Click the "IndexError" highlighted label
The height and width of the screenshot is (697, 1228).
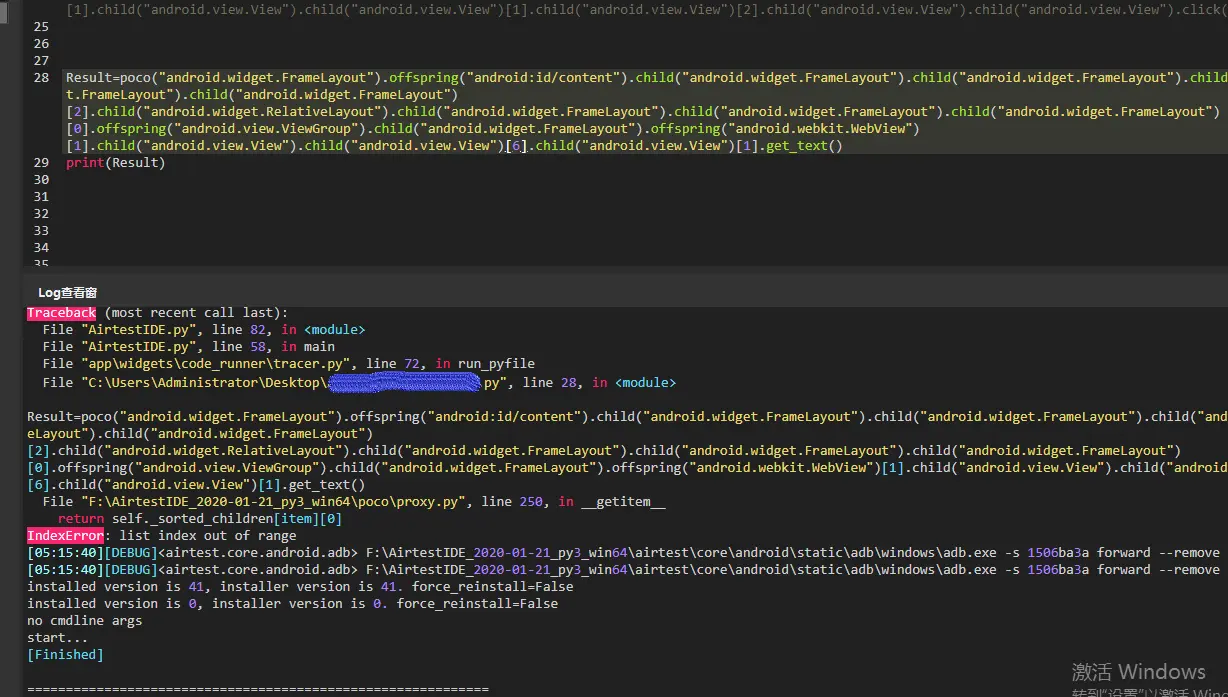[65, 536]
